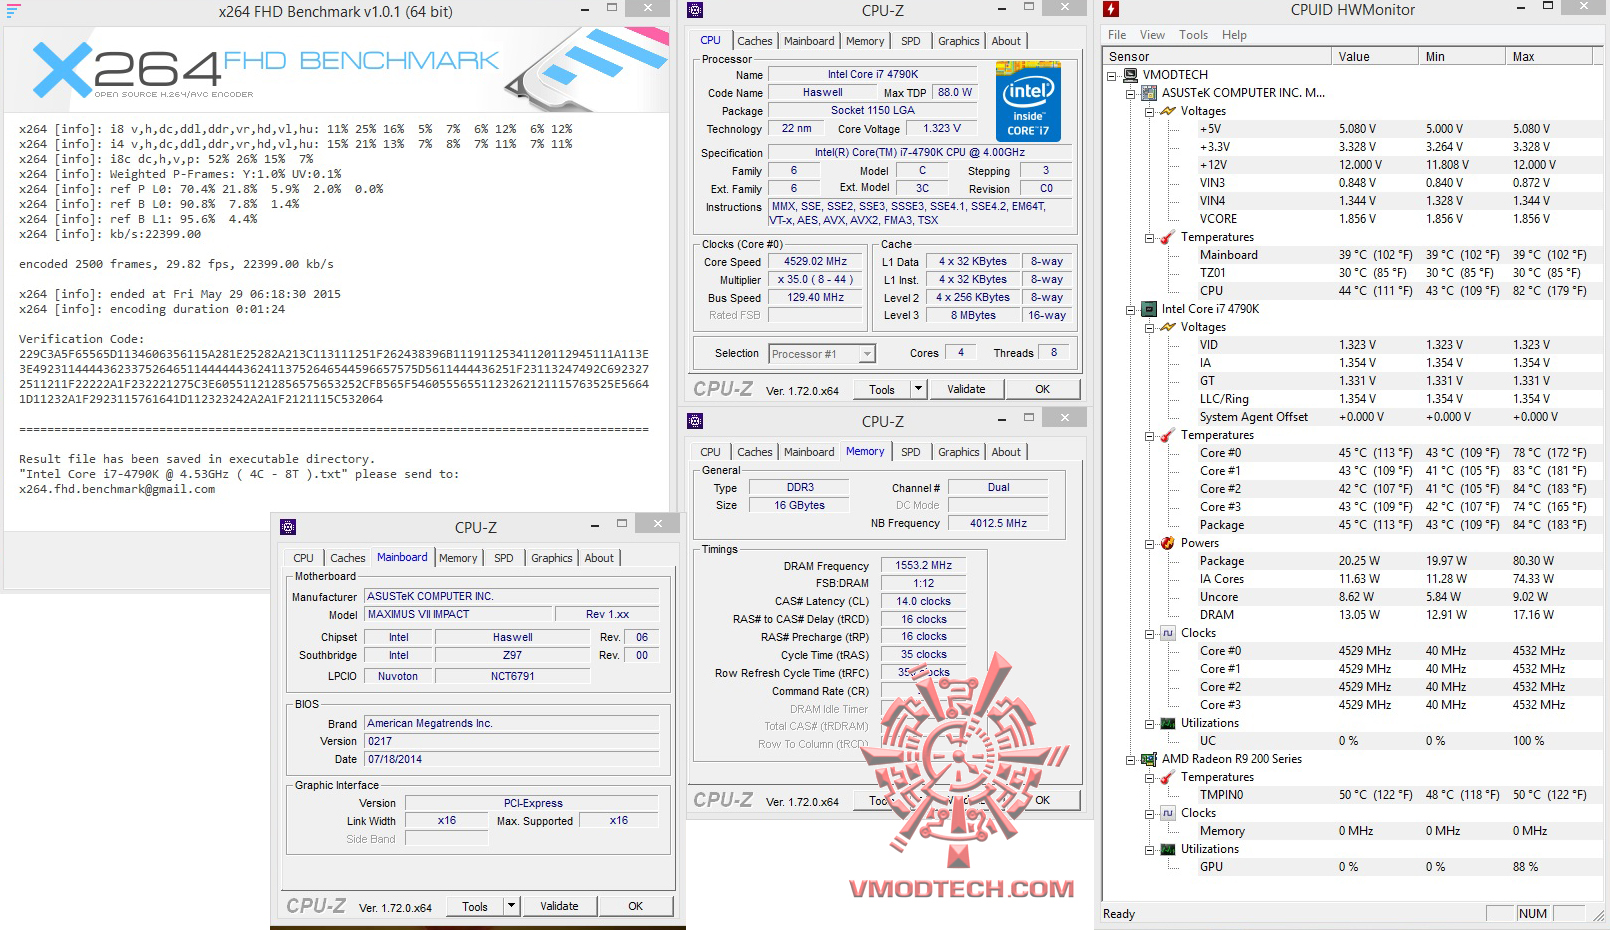This screenshot has width=1610, height=930.
Task: Open the File menu in HWMonitor
Action: (x=1117, y=34)
